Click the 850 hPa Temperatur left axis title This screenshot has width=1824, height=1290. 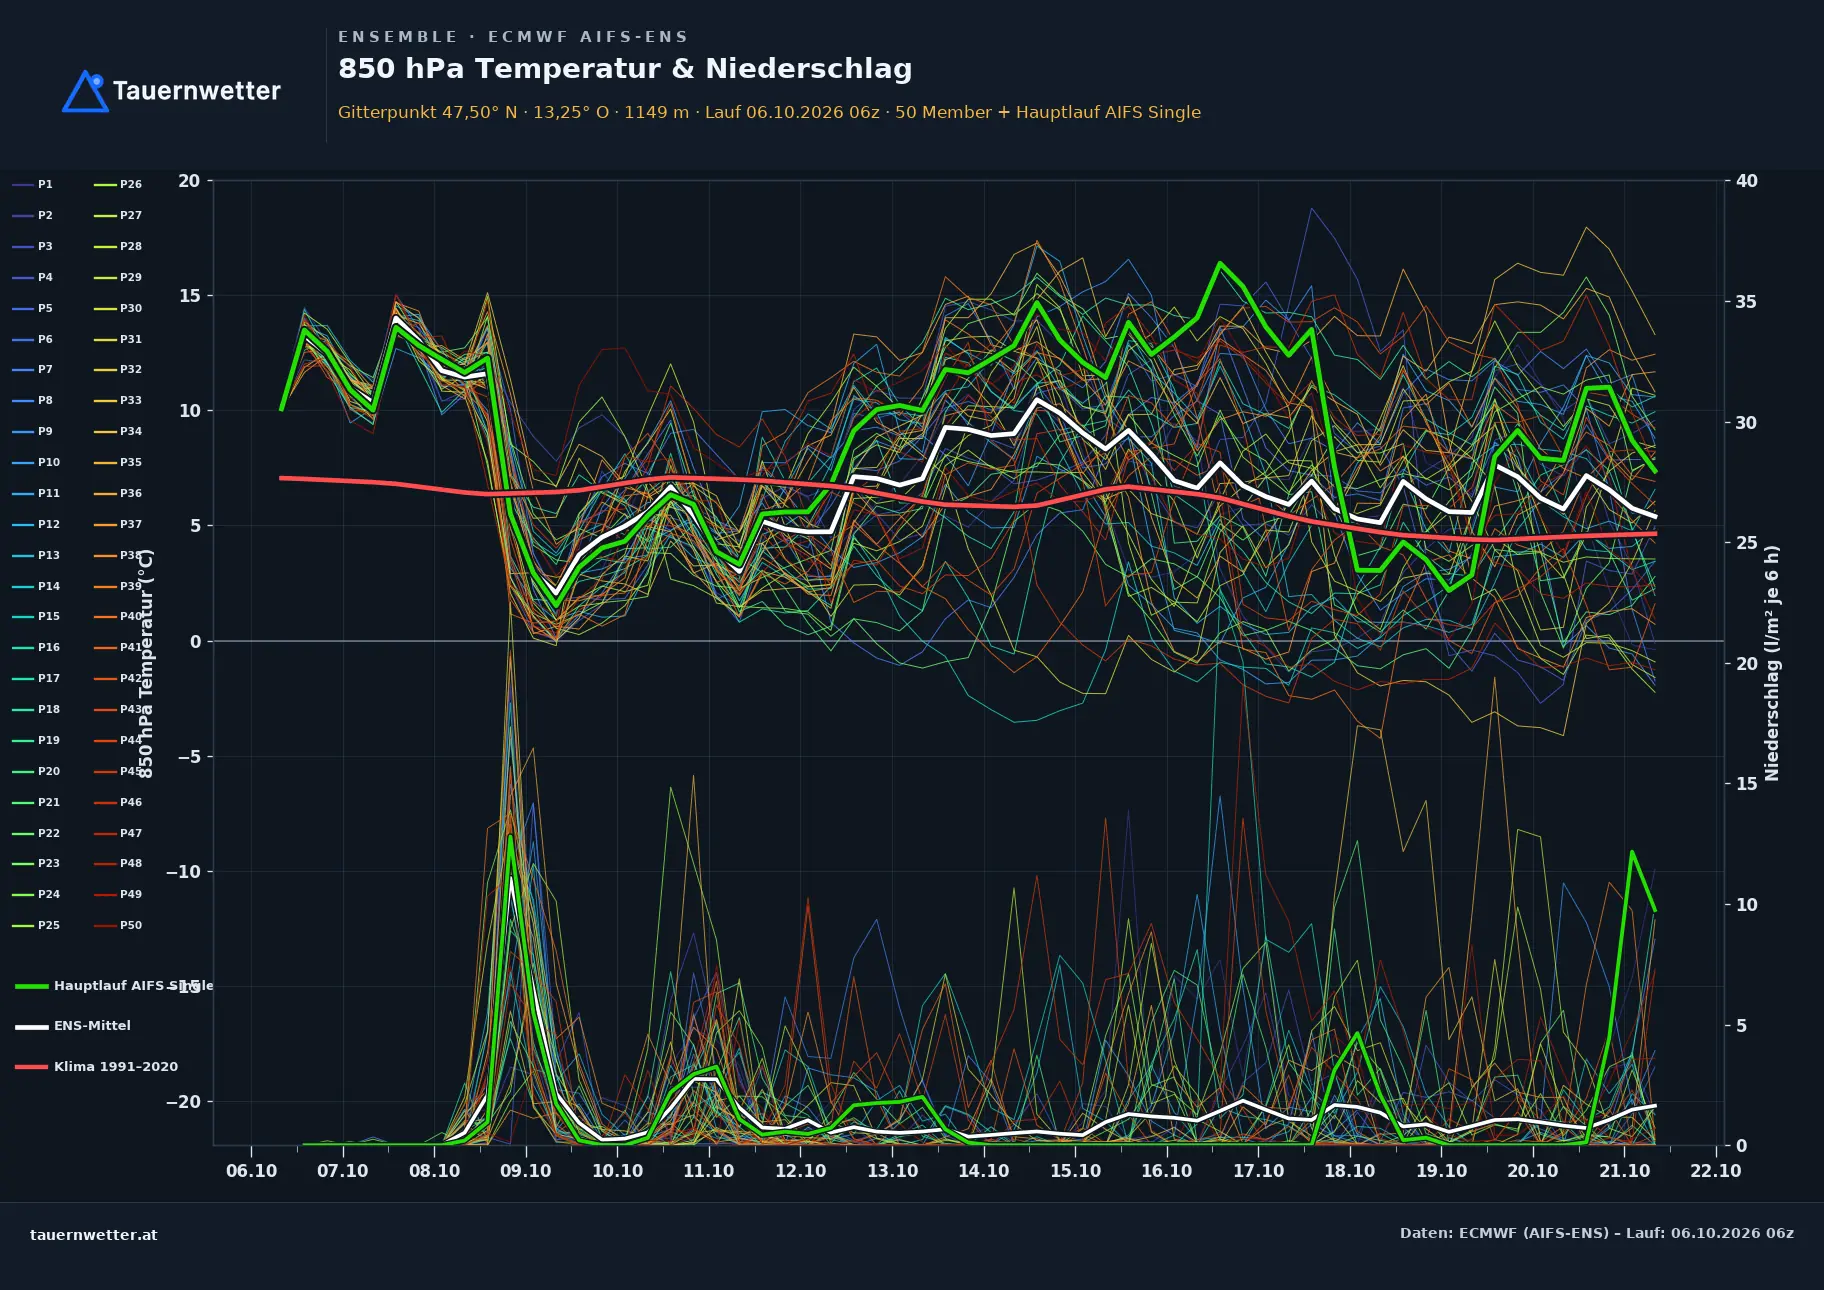point(146,663)
